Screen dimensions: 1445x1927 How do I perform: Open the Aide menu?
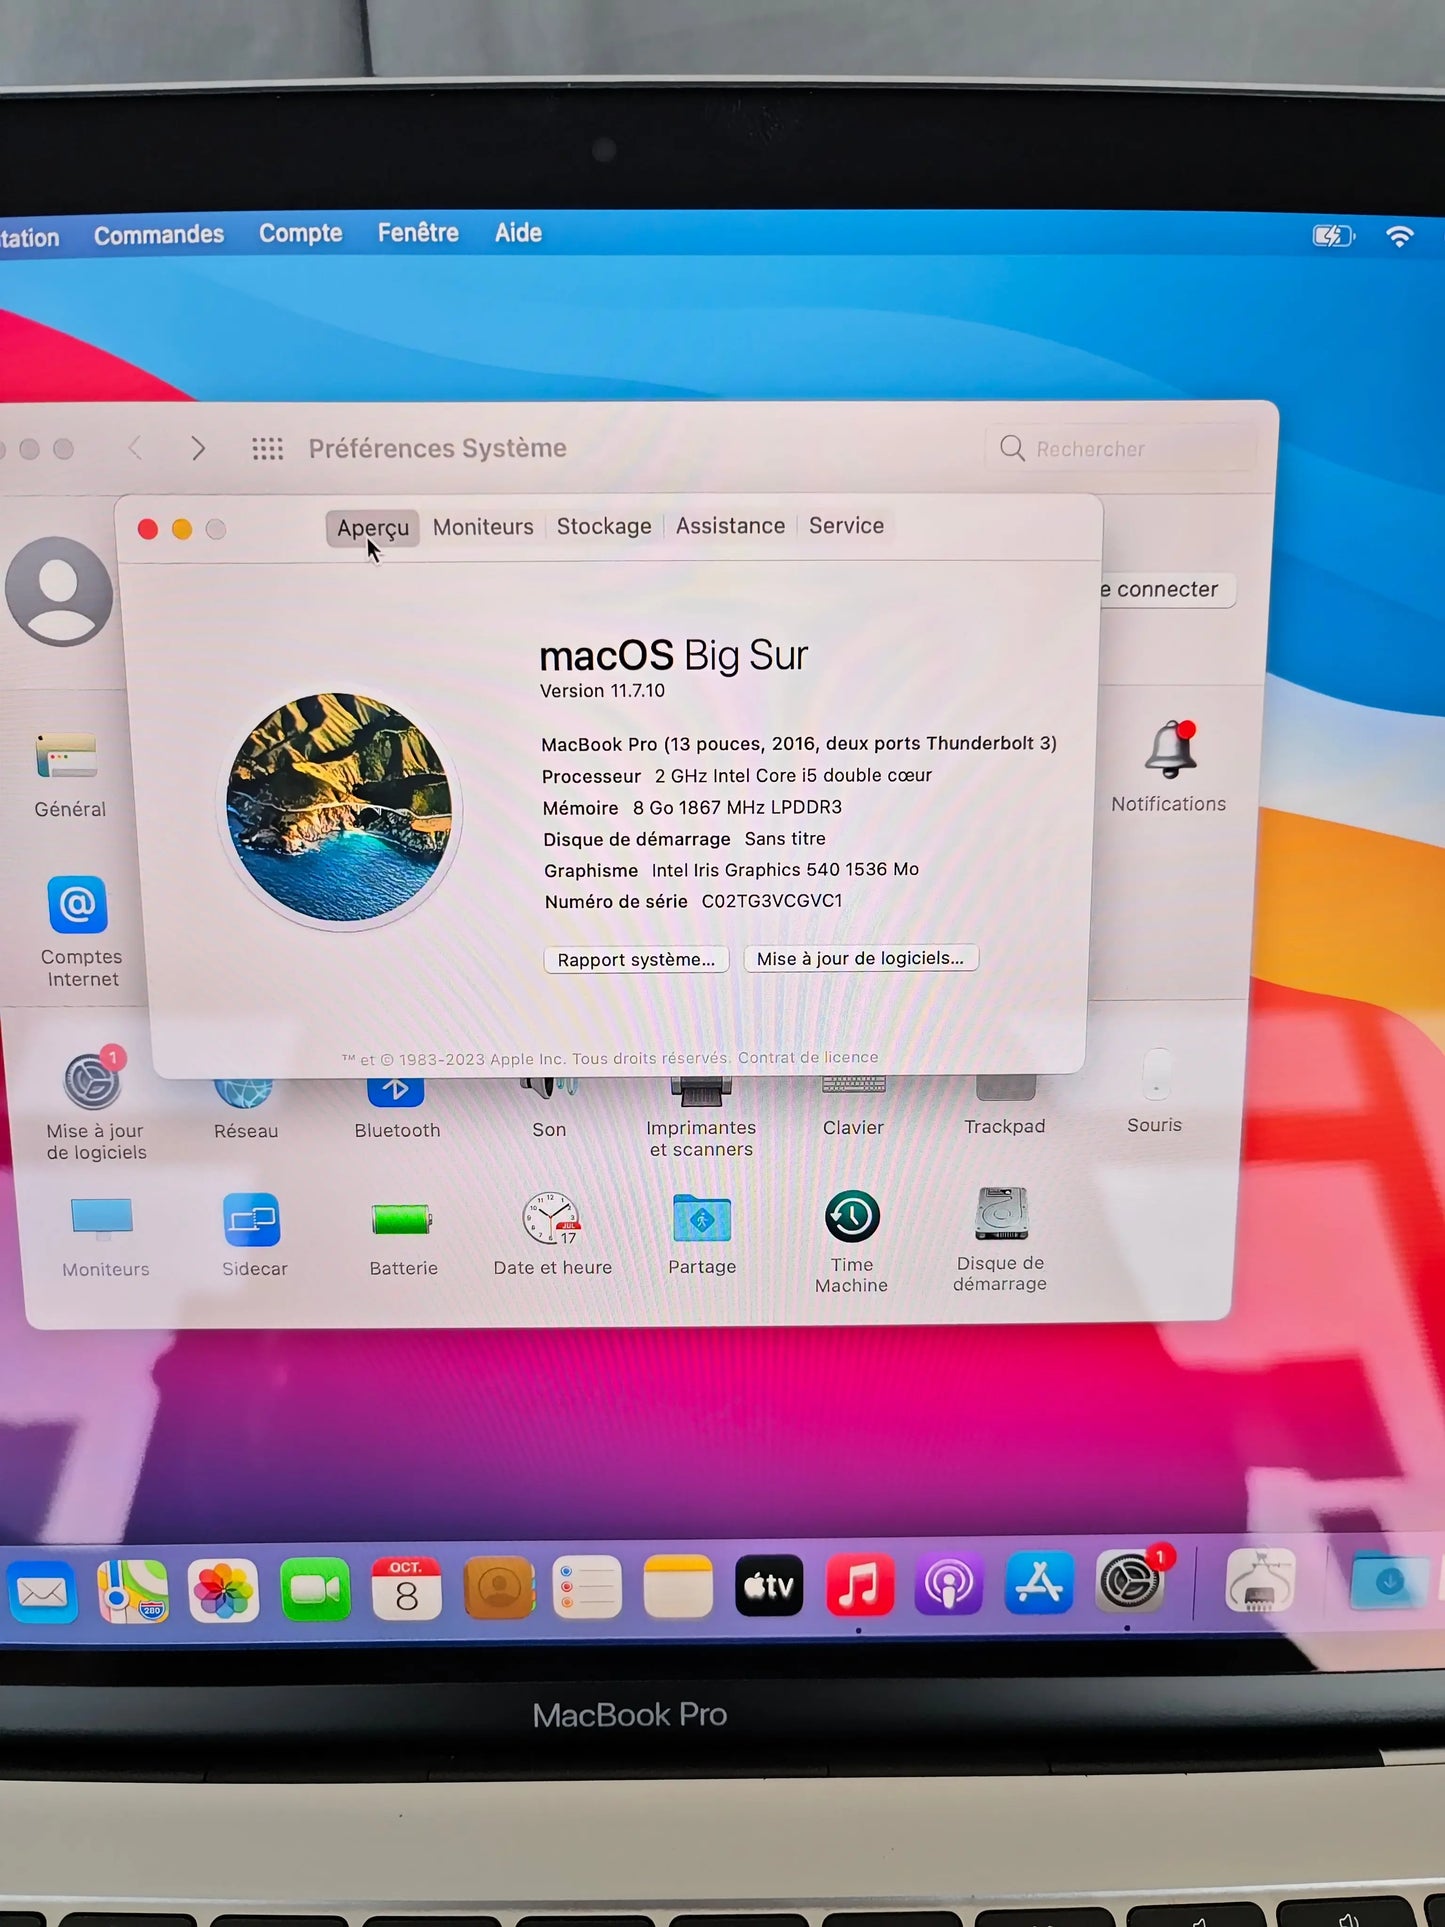point(518,233)
